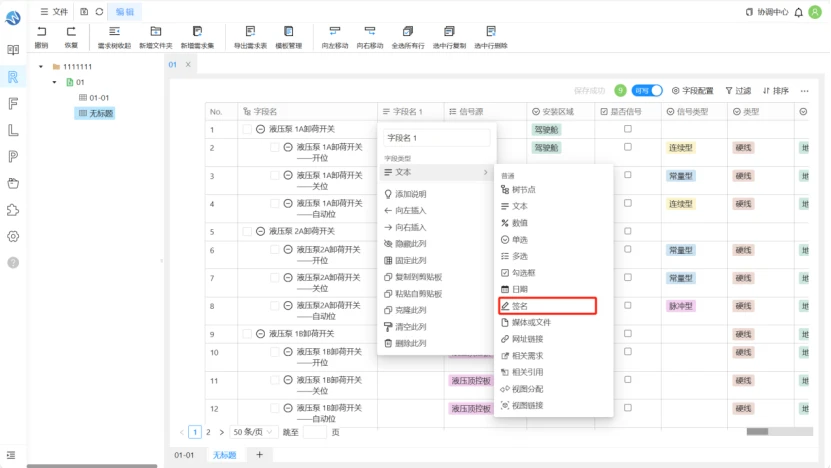This screenshot has width=831, height=468.
Task: Collapse row 液压泵 1A卸荷开关 group
Action: [x=260, y=129]
